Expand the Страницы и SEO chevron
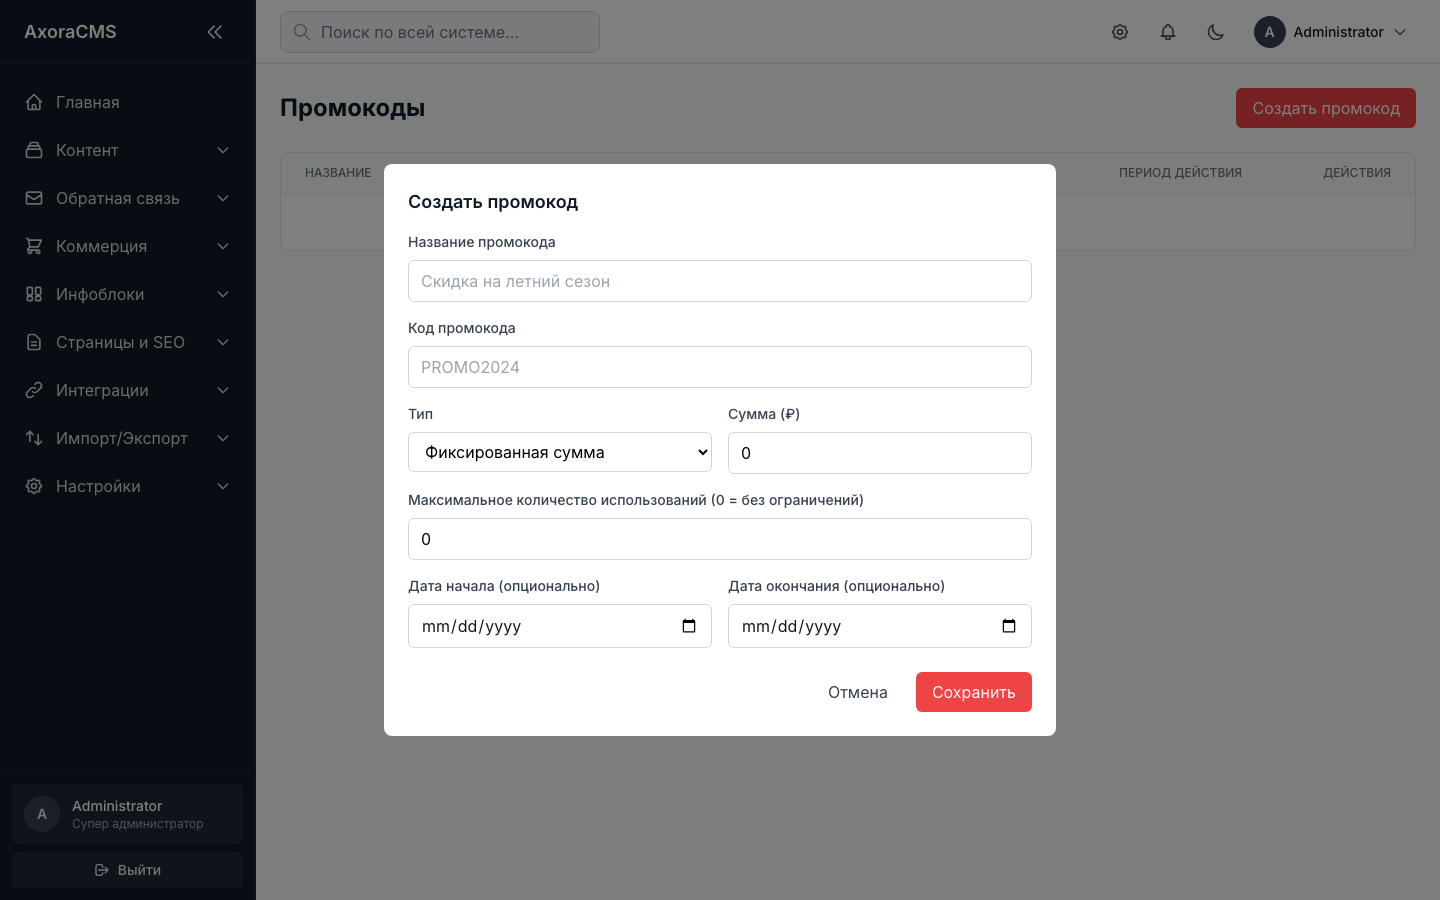 (223, 342)
